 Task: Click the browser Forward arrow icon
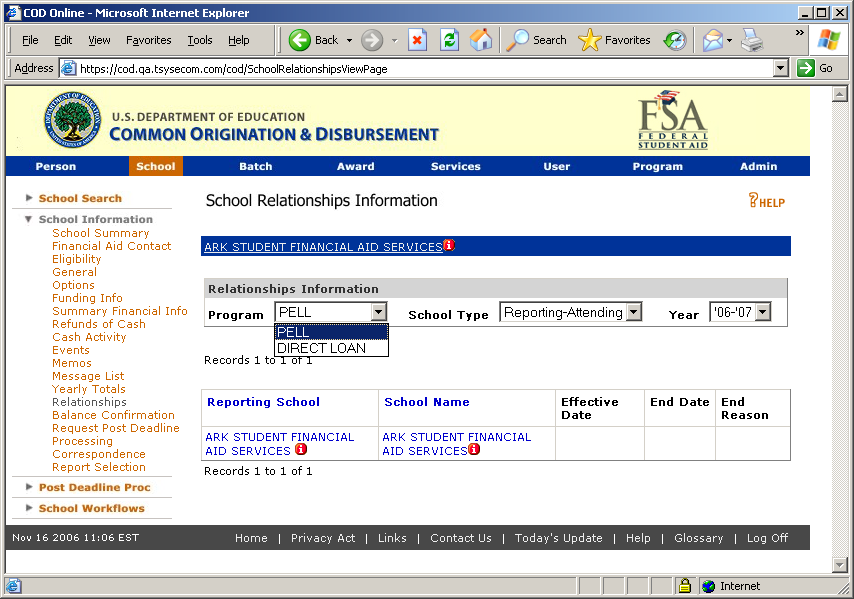click(372, 40)
